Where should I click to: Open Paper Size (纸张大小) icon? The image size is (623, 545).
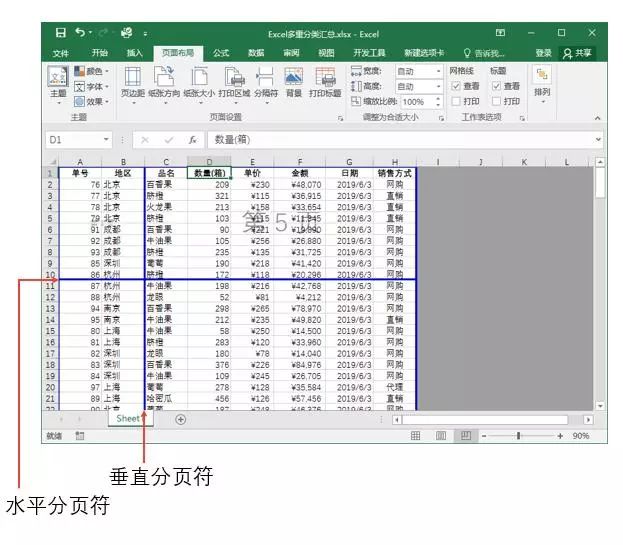point(199,76)
